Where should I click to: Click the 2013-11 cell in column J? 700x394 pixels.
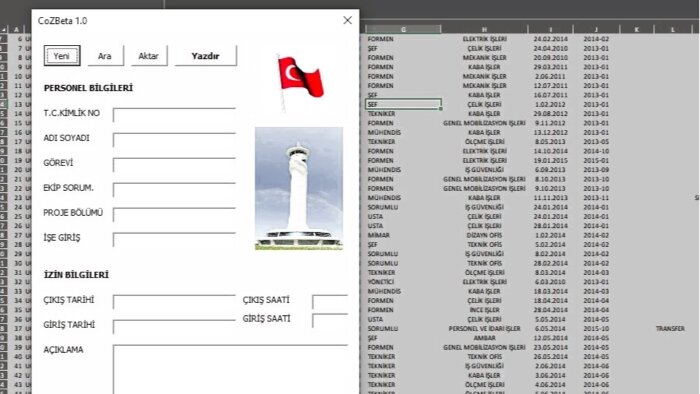[x=596, y=198]
